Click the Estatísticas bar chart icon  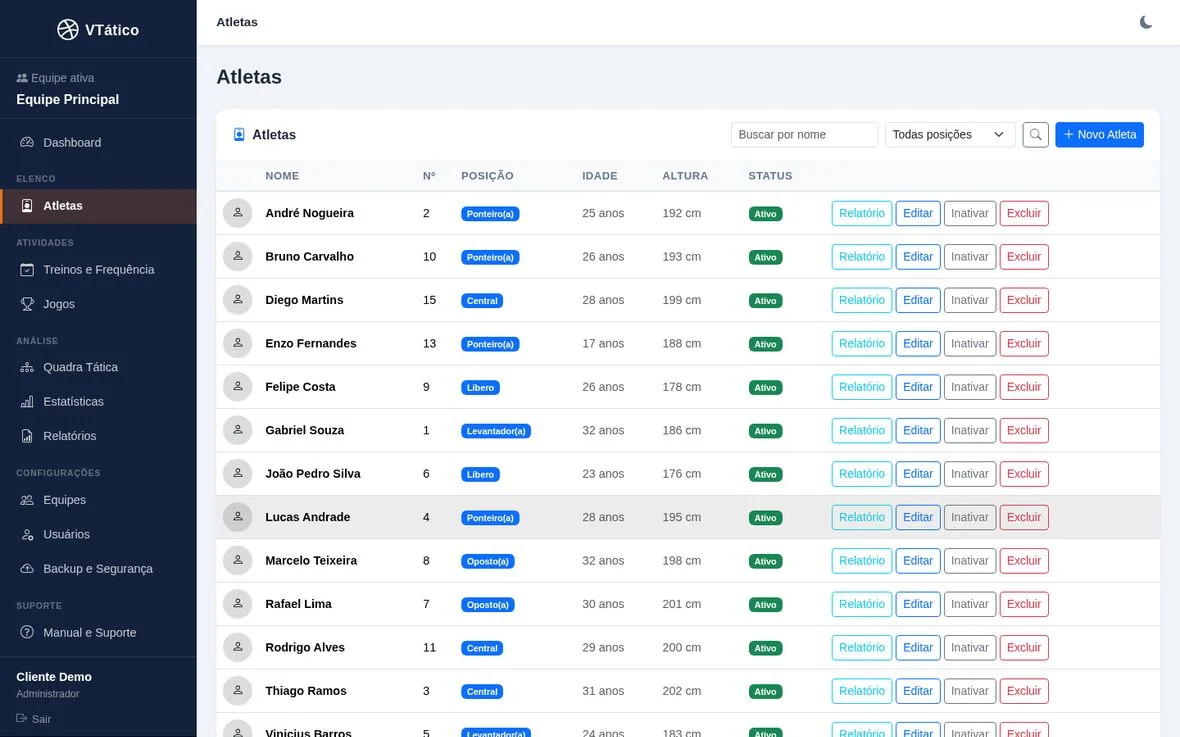27,401
